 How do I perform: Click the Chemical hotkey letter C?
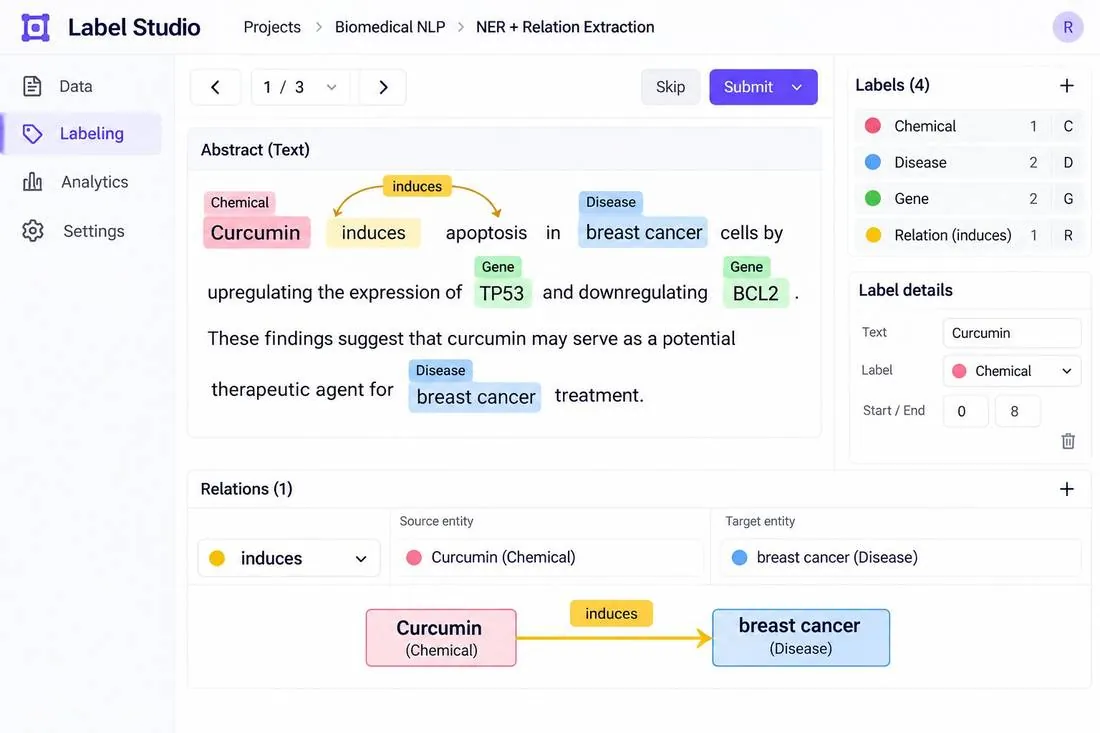click(1068, 126)
